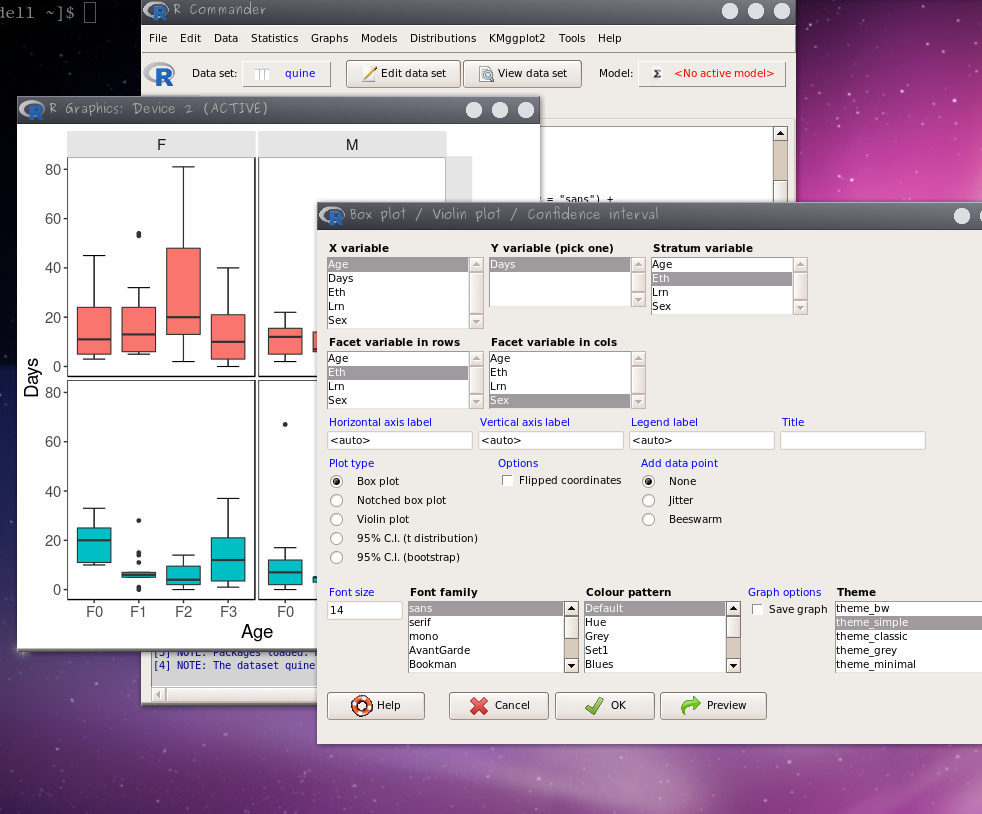Screen dimensions: 982x814
Task: Click the quine data set grid icon
Action: point(260,74)
